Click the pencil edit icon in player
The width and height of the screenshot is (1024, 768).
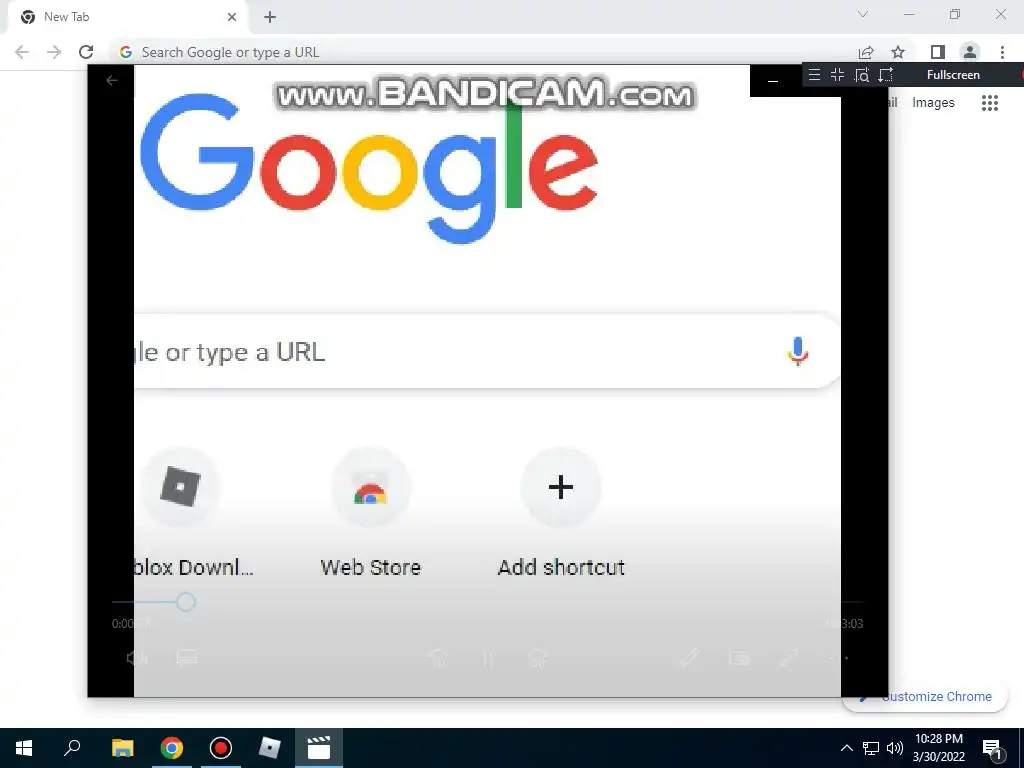click(x=690, y=658)
